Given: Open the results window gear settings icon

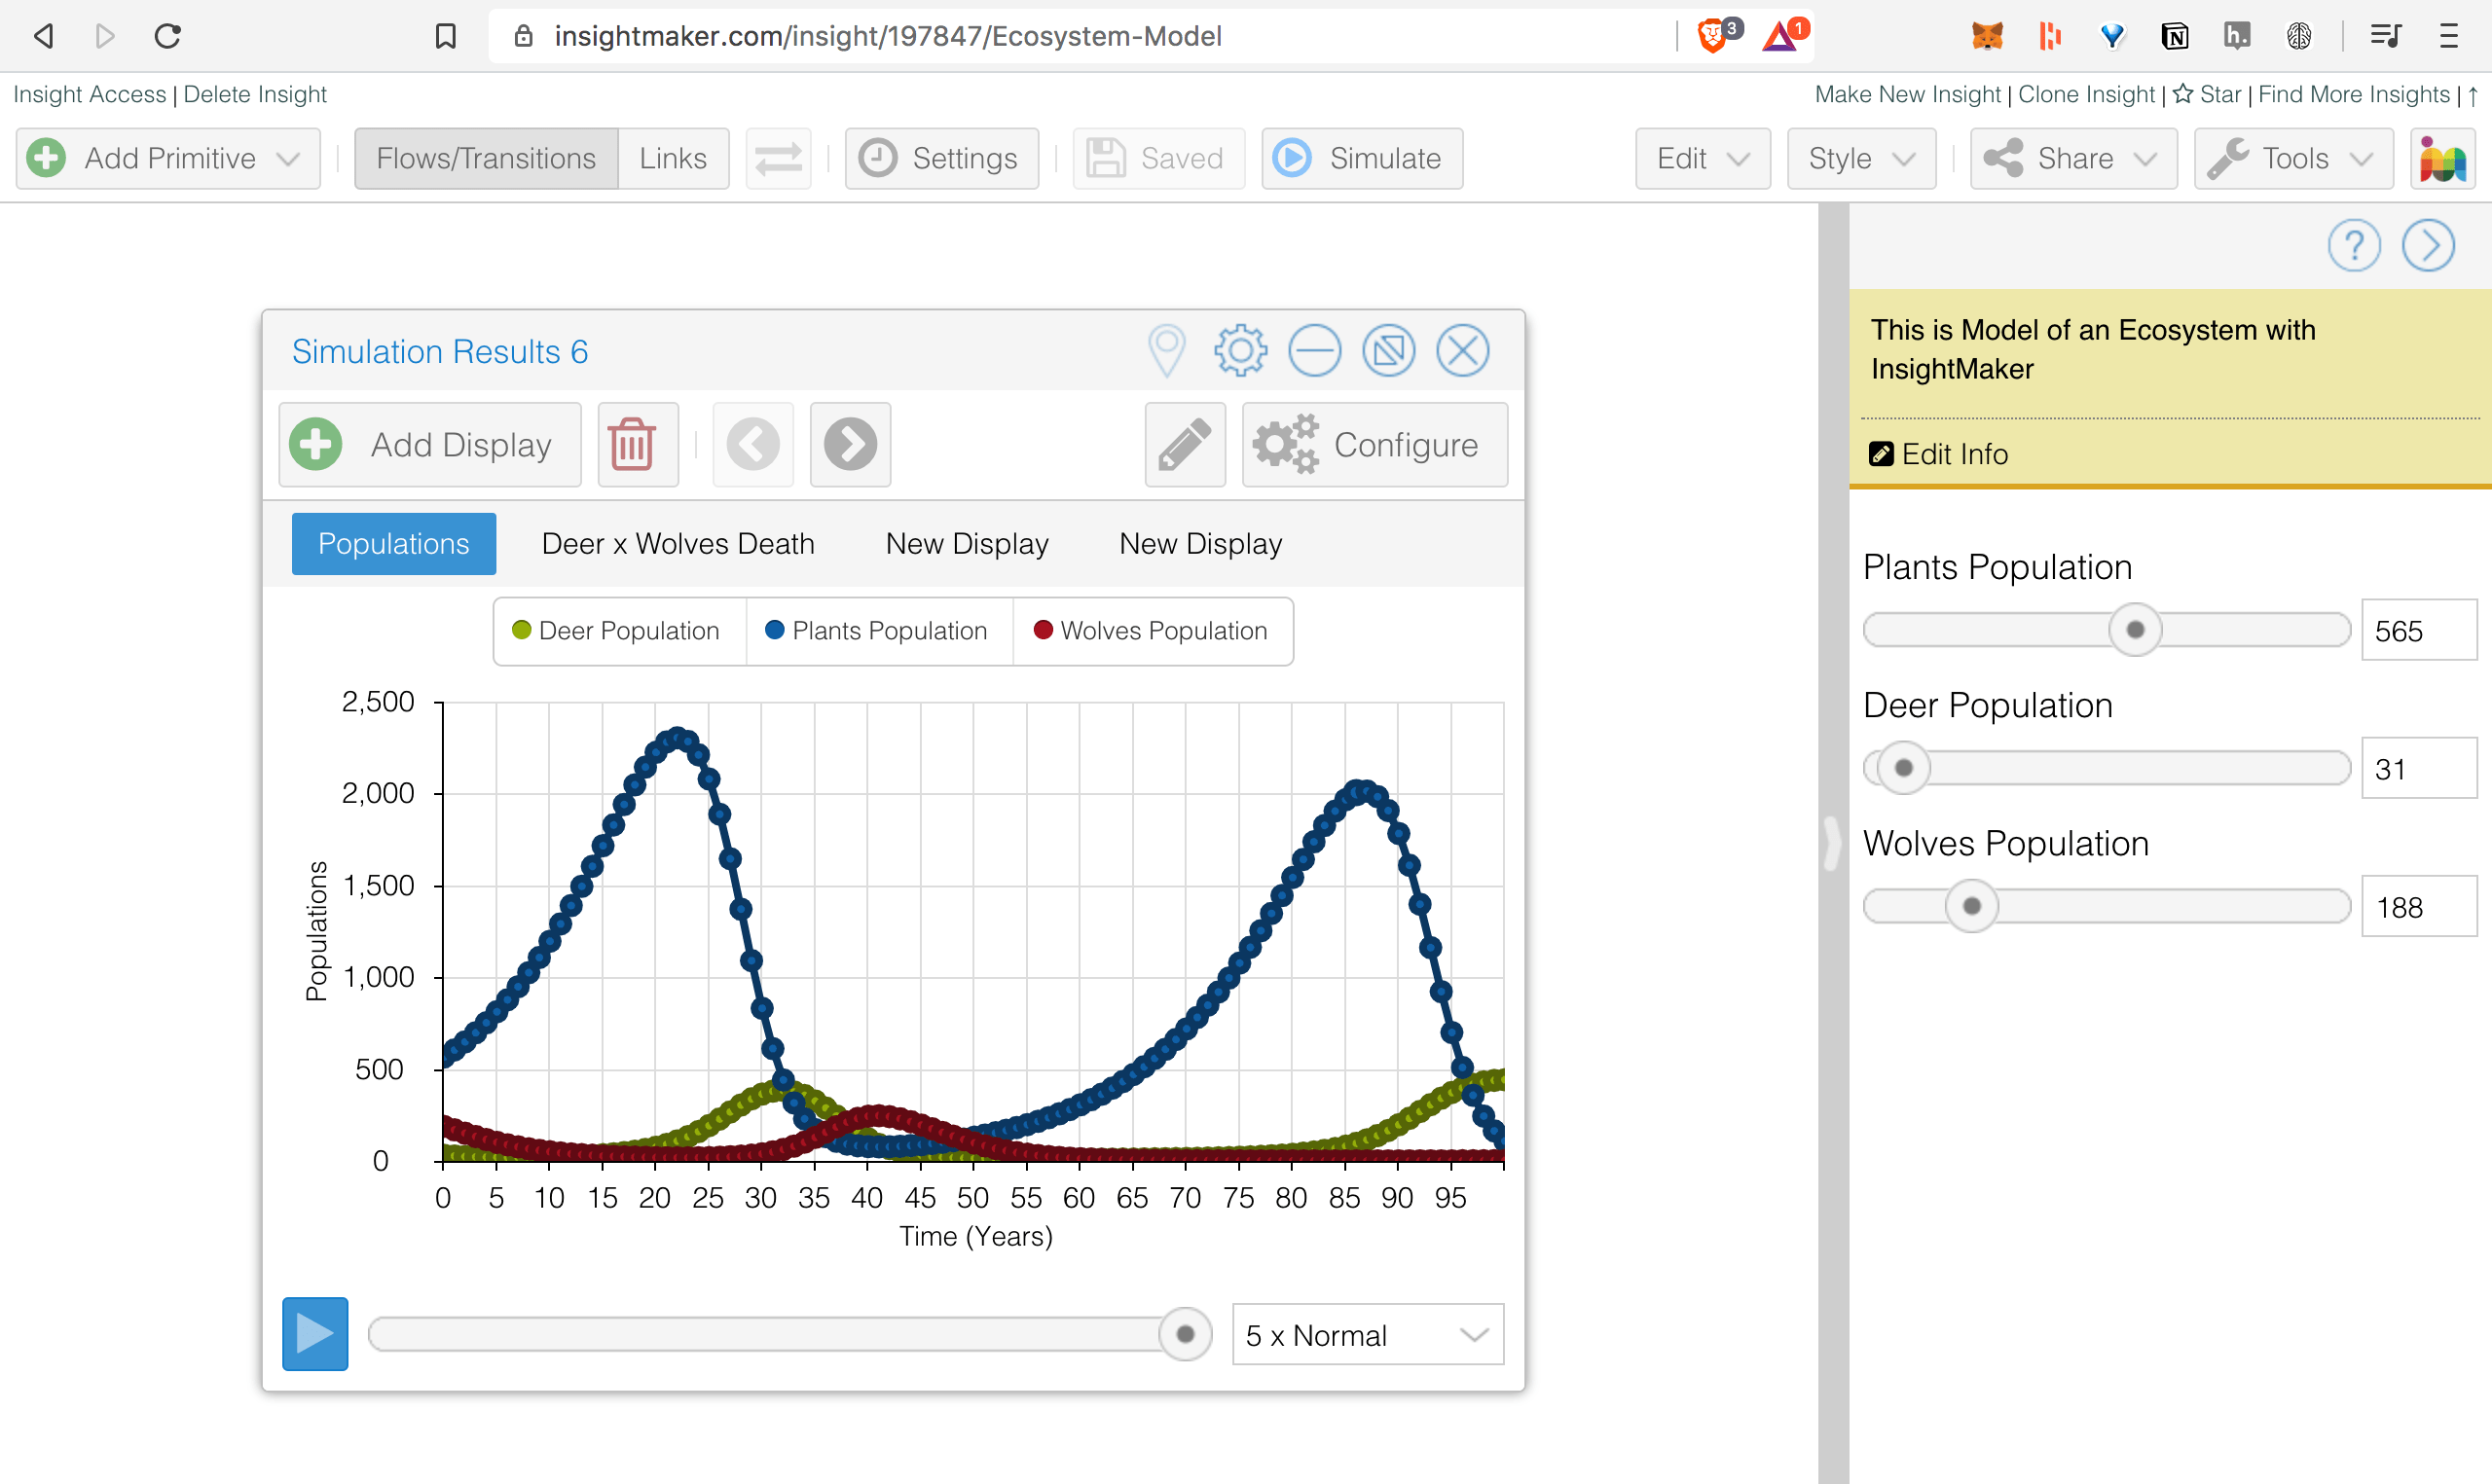Looking at the screenshot, I should (x=1240, y=351).
